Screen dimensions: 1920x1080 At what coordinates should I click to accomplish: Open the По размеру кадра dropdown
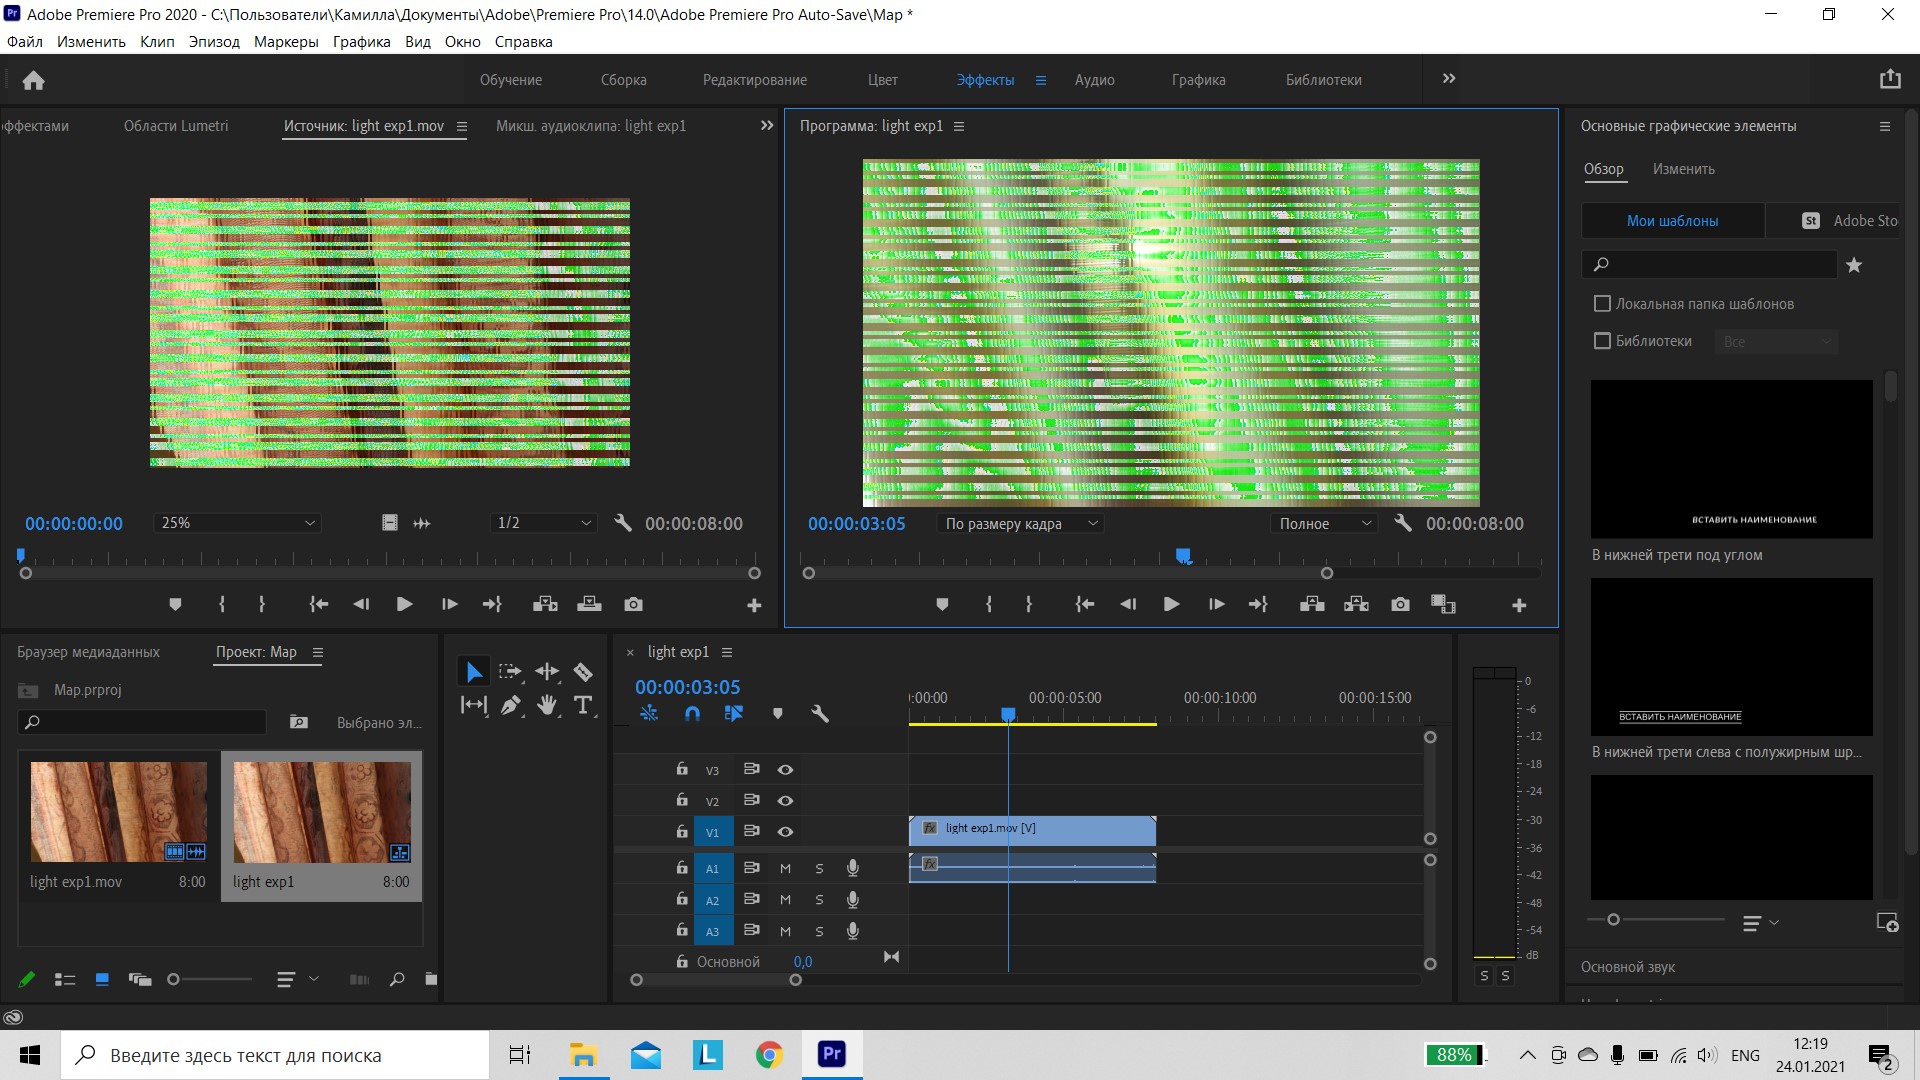point(1019,523)
